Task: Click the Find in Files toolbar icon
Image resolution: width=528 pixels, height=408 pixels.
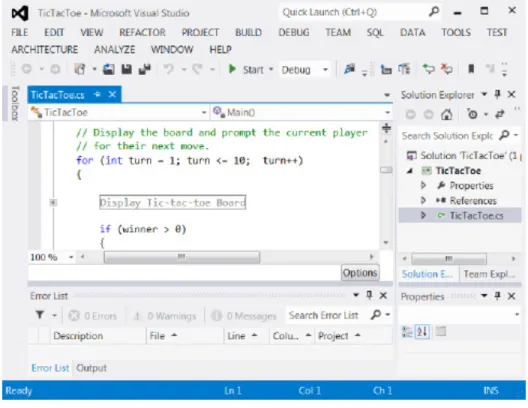Action: pos(350,69)
